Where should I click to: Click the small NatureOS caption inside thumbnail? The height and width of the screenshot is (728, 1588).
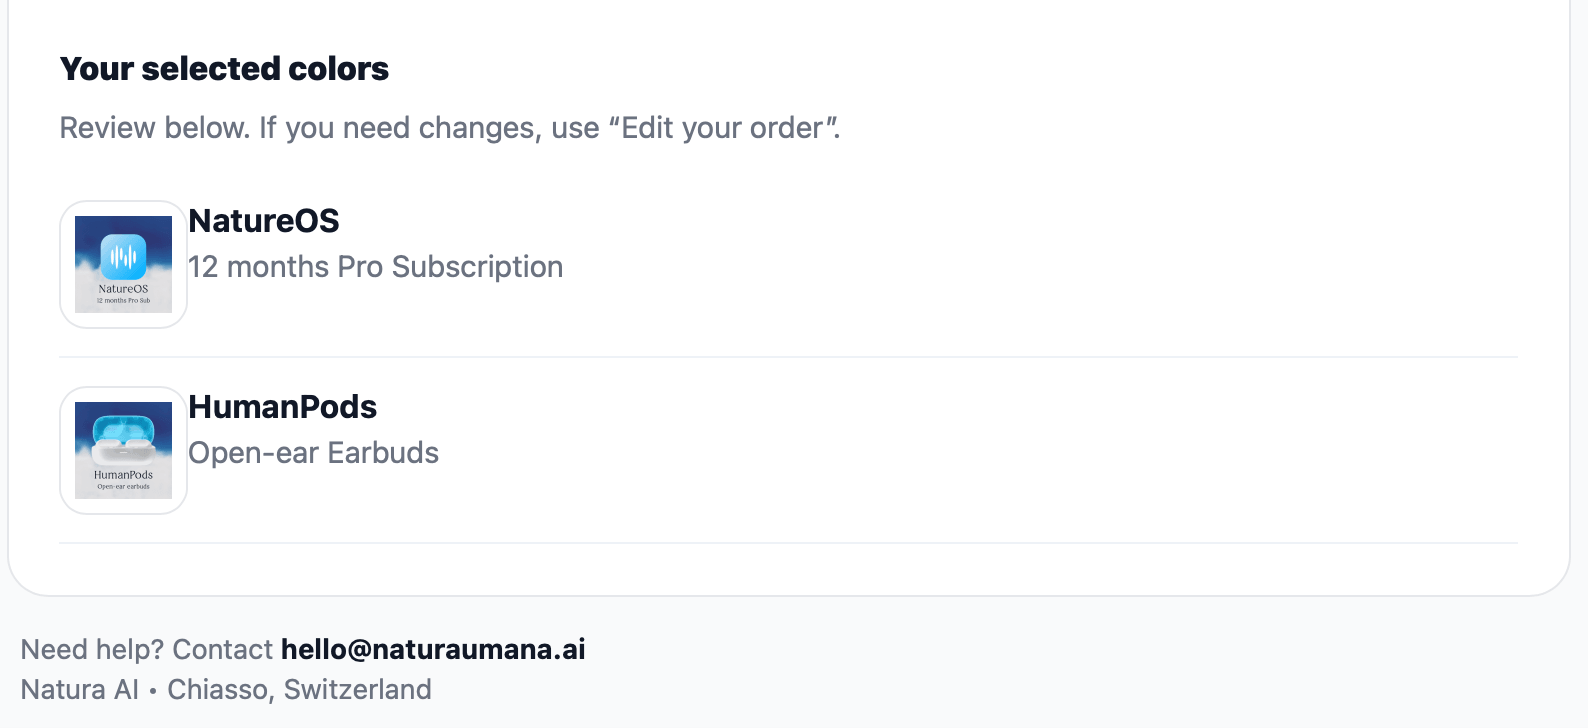coord(123,289)
